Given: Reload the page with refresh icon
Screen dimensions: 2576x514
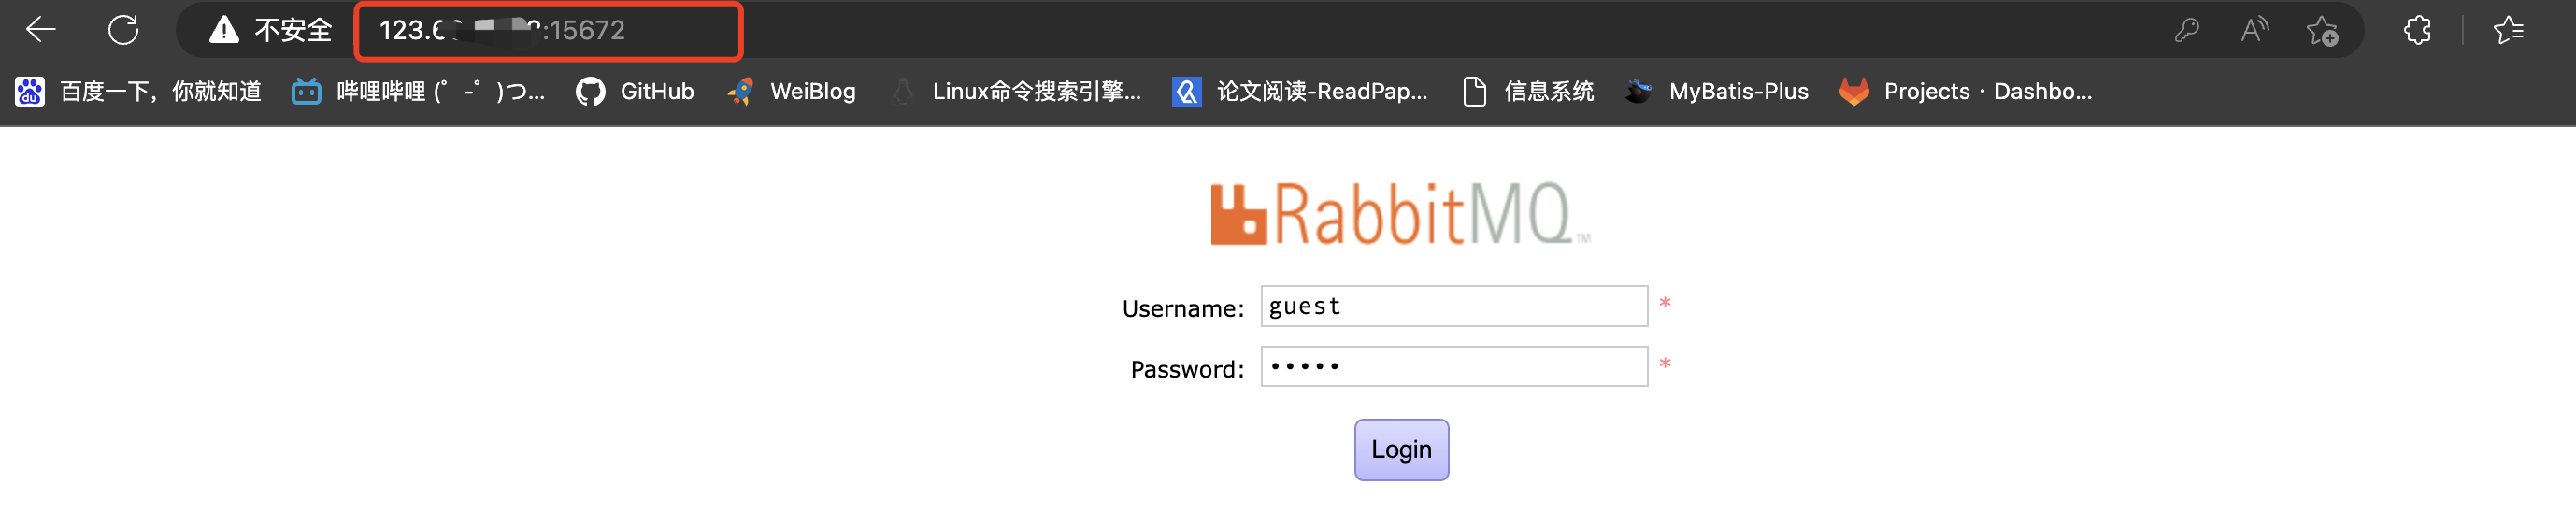Looking at the screenshot, I should [123, 30].
